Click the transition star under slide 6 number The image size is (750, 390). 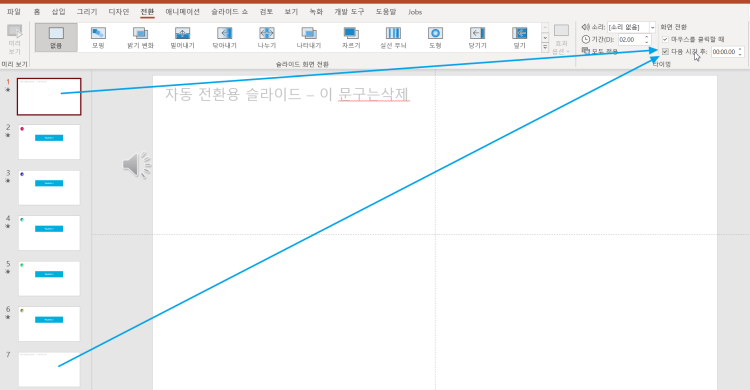8,317
